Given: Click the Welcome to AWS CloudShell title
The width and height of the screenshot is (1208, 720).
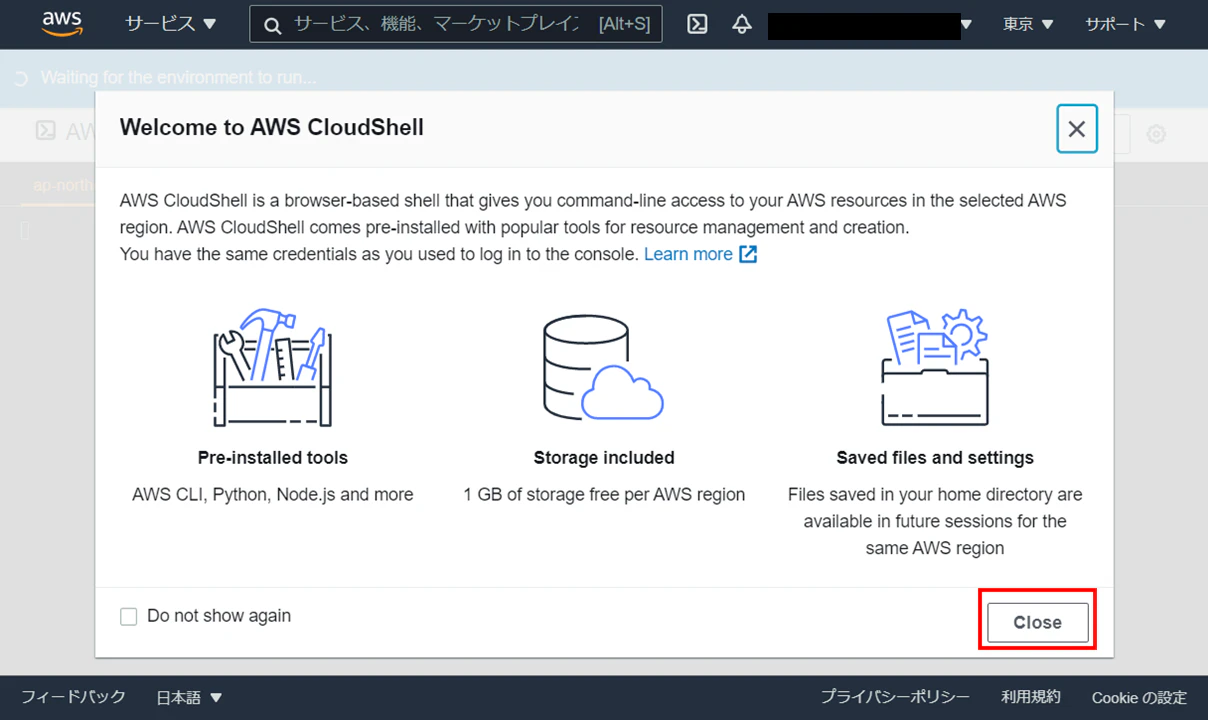Looking at the screenshot, I should [x=272, y=127].
